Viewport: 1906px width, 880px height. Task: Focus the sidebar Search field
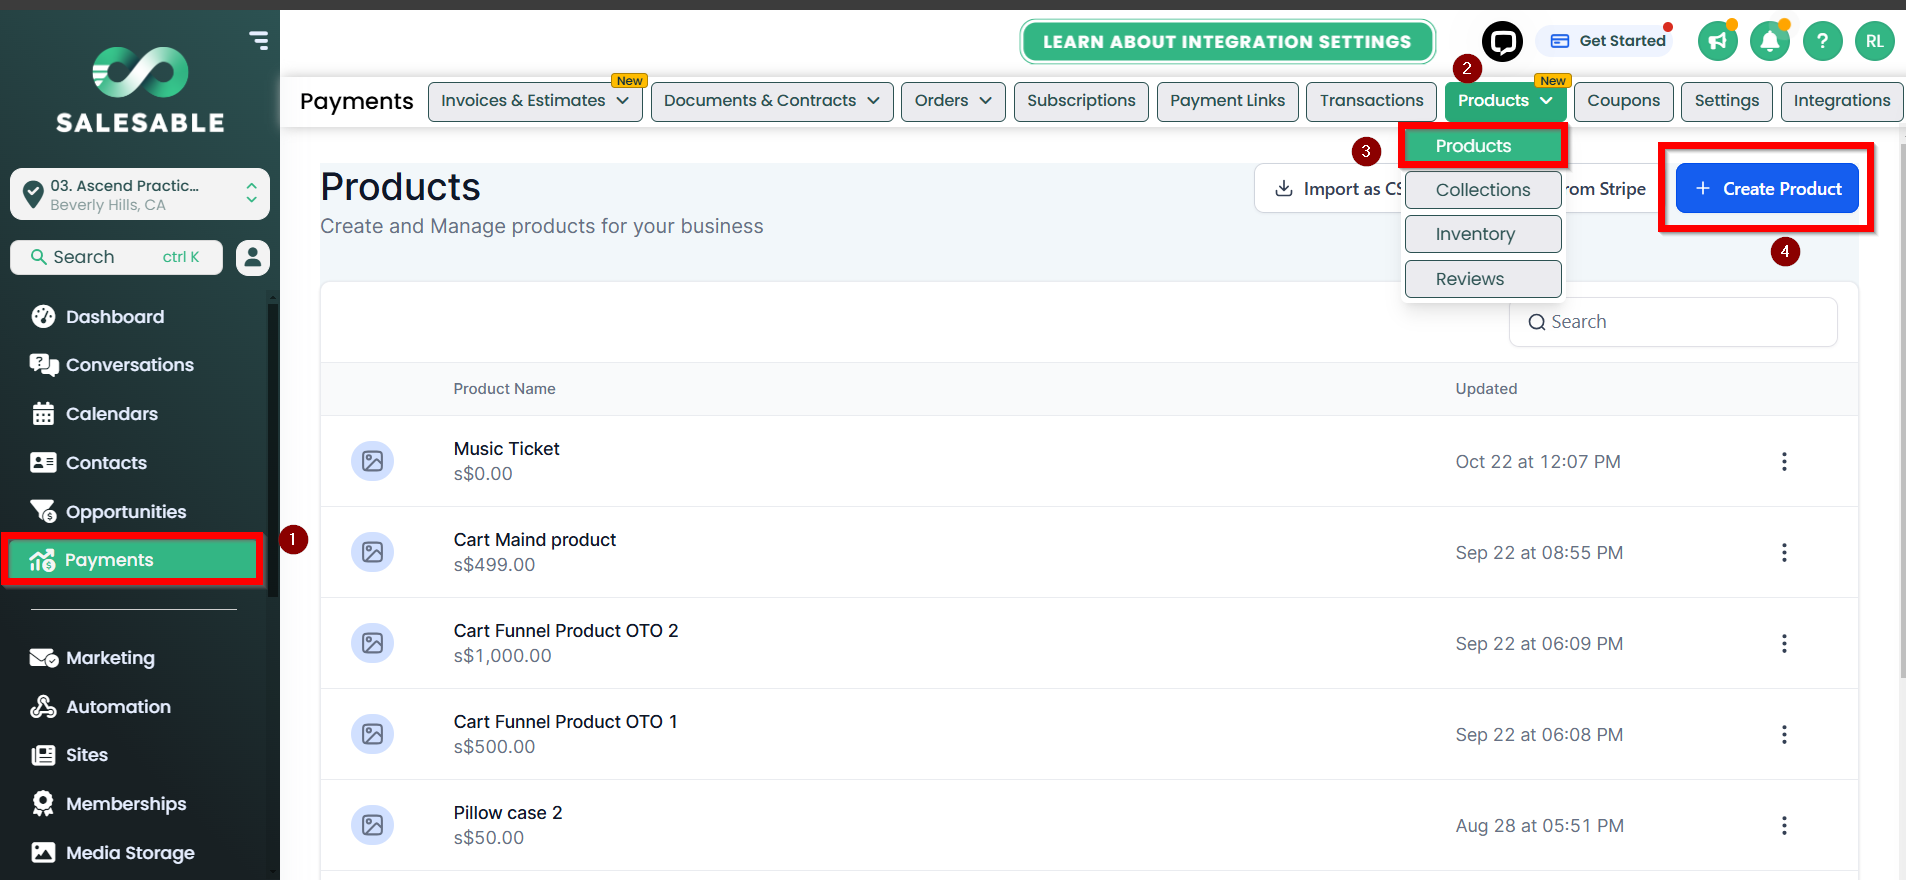(116, 257)
